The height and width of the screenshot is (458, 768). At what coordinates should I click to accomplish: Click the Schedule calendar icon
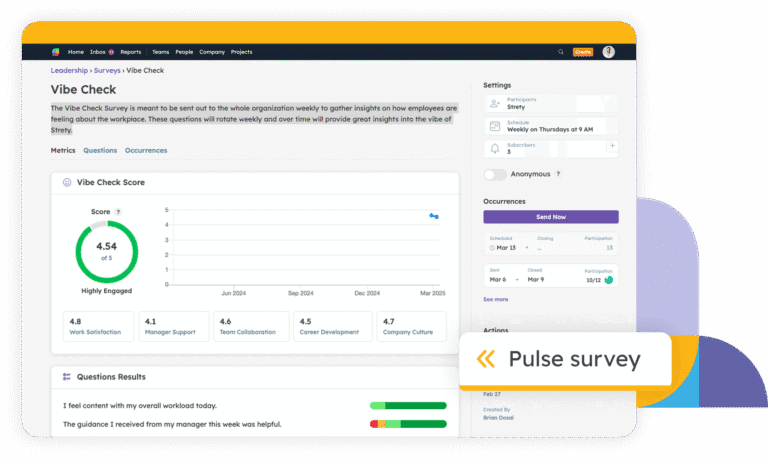[x=495, y=126]
